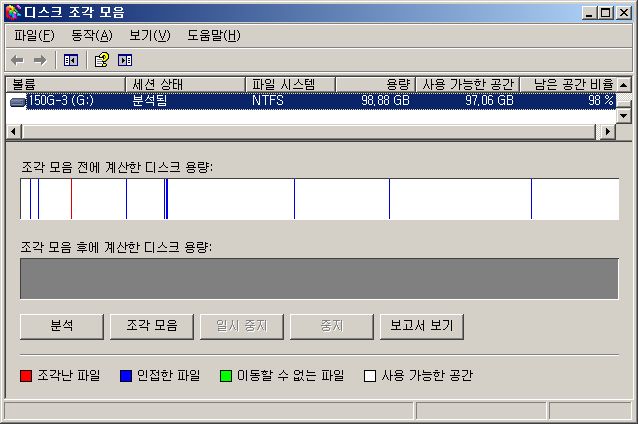Click the 150G-3 (G:) volume name
The image size is (638, 424).
[x=61, y=101]
